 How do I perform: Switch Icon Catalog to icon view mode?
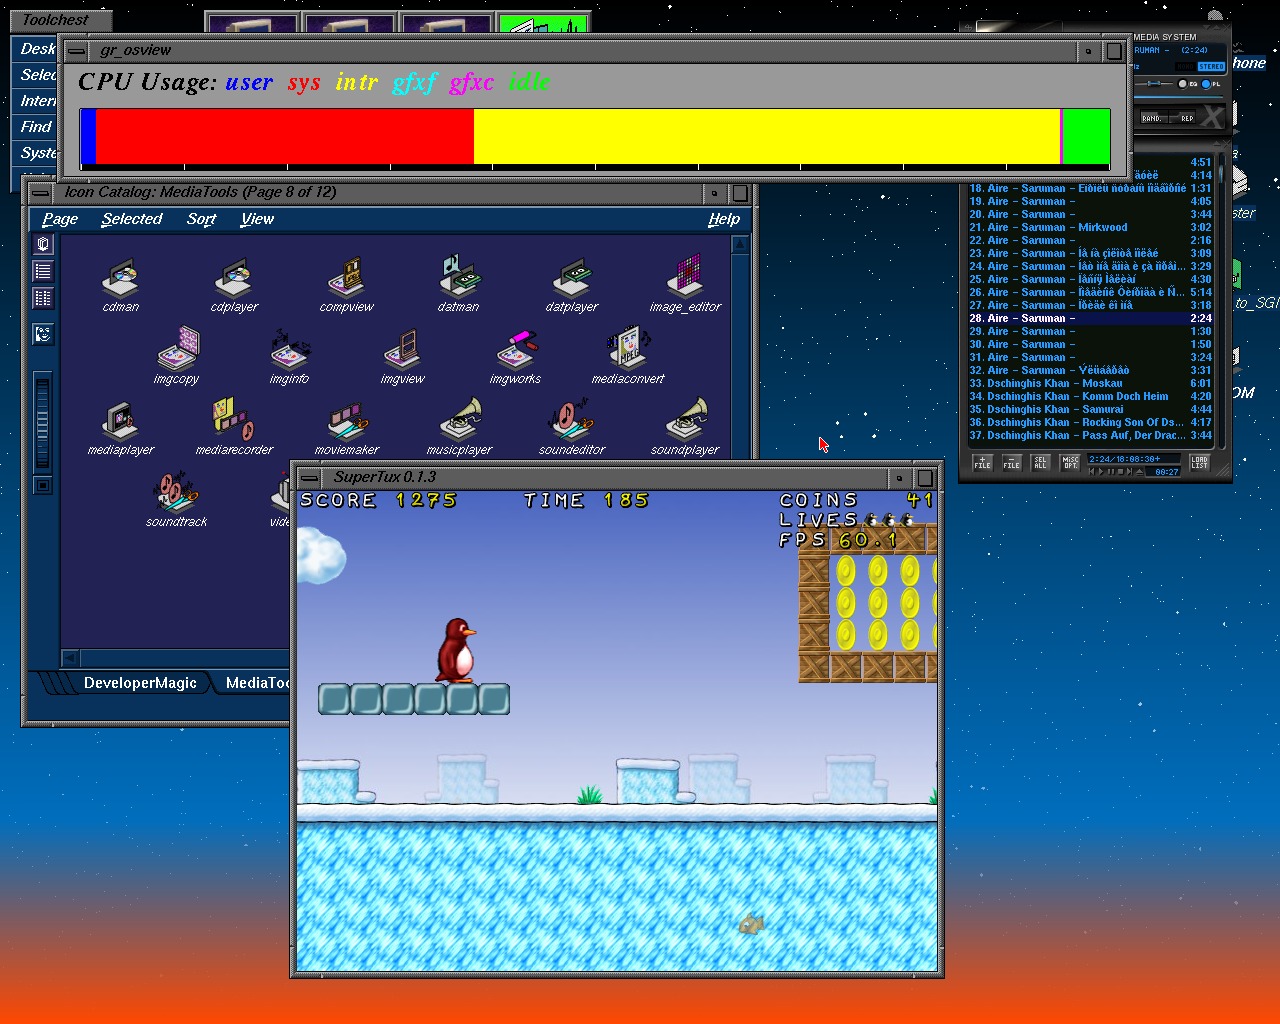coord(43,244)
